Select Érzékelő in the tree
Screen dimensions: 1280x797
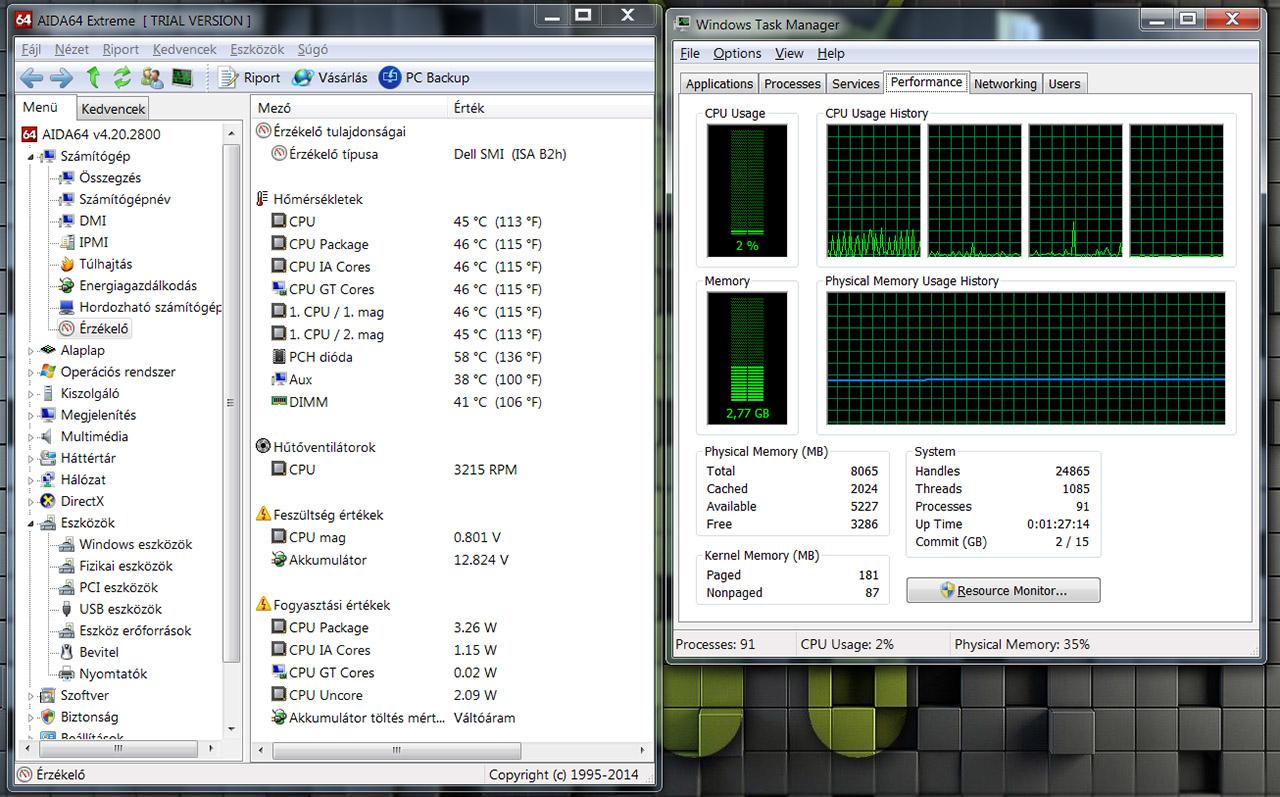pos(105,328)
